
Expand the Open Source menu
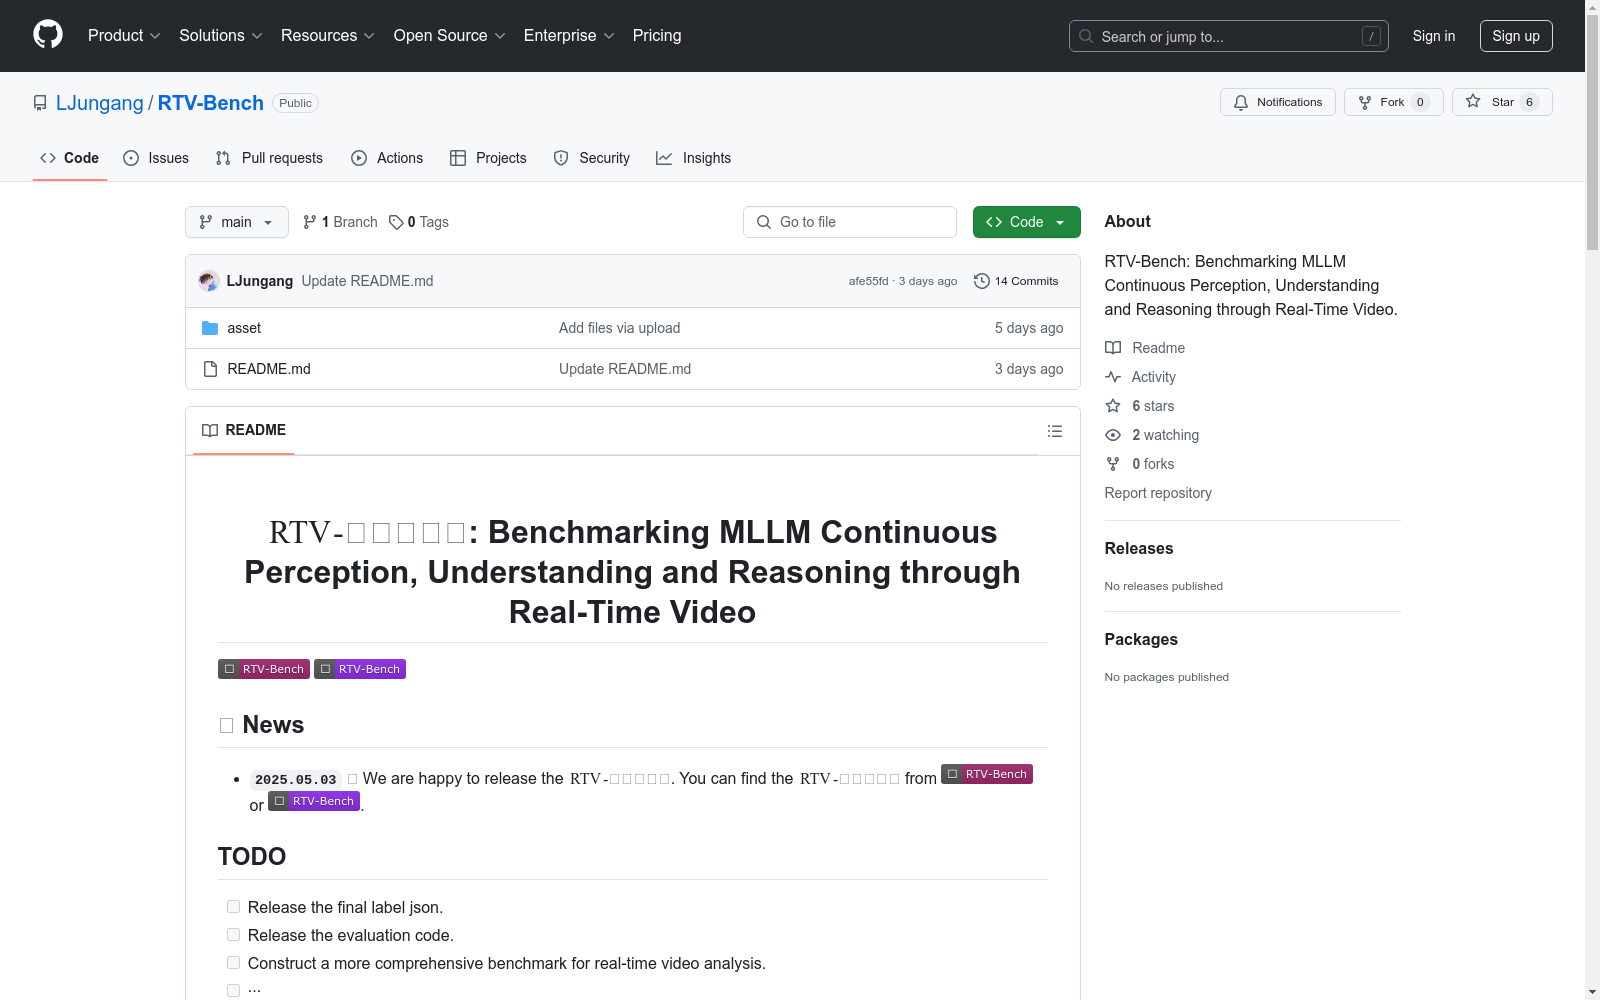[449, 36]
